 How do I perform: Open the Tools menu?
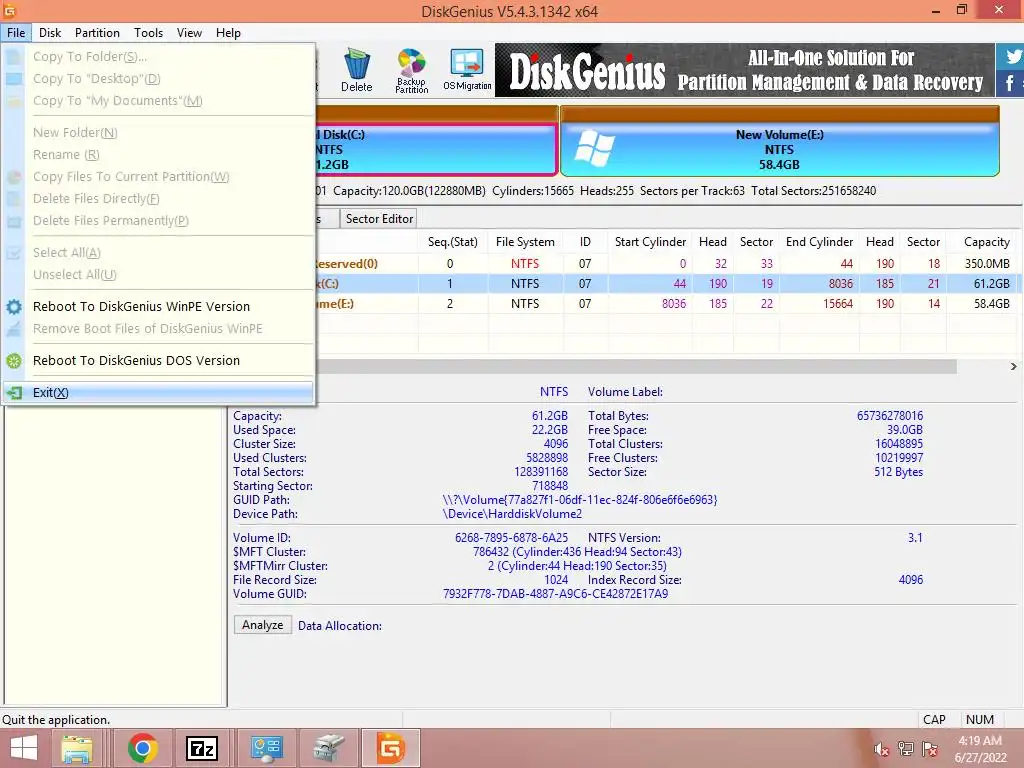[x=148, y=33]
